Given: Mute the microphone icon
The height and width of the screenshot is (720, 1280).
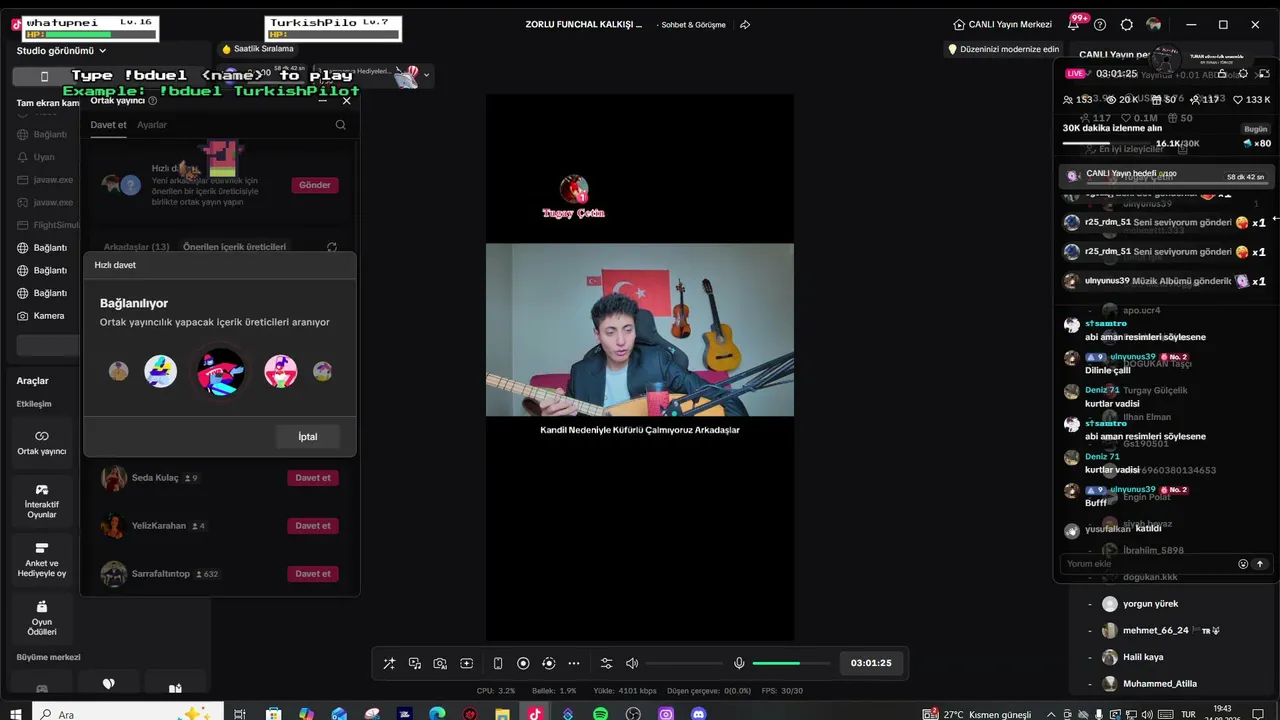Looking at the screenshot, I should [x=739, y=663].
